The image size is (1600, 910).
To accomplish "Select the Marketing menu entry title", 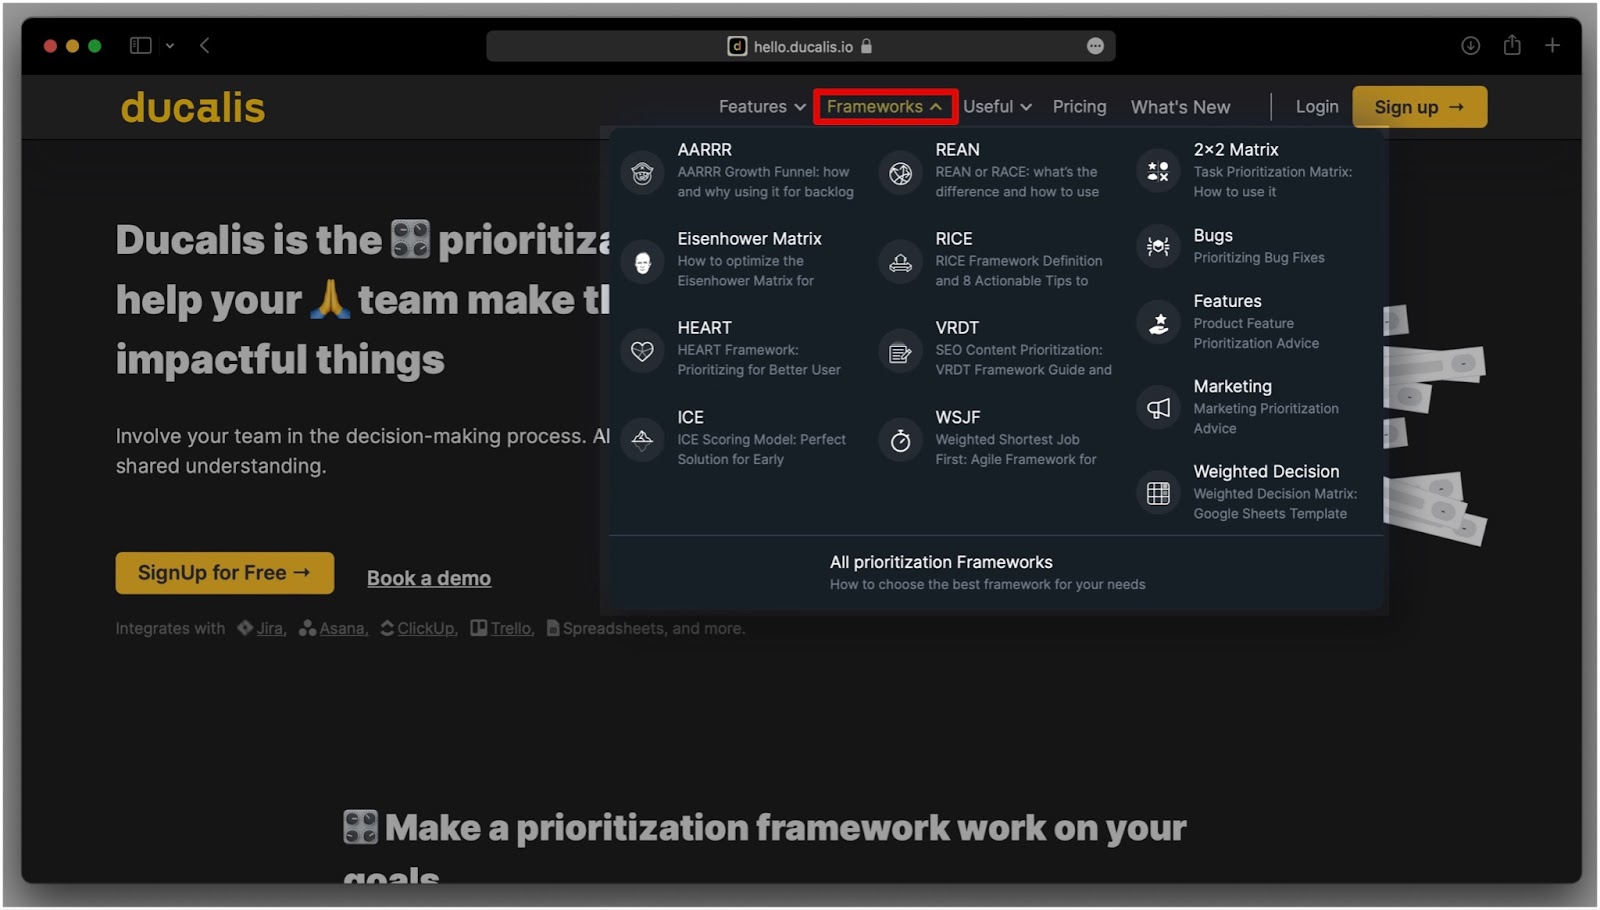I will [1232, 386].
